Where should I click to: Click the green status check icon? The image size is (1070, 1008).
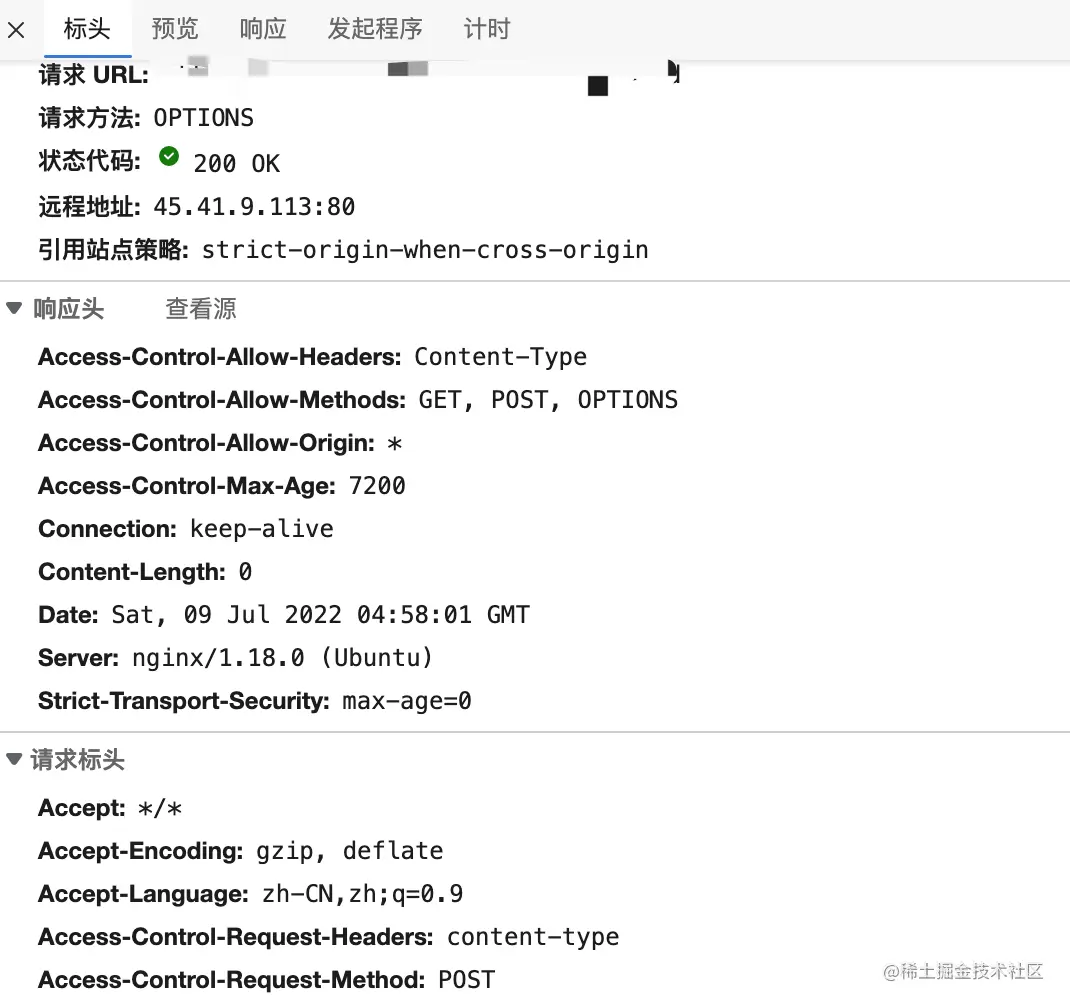tap(169, 157)
